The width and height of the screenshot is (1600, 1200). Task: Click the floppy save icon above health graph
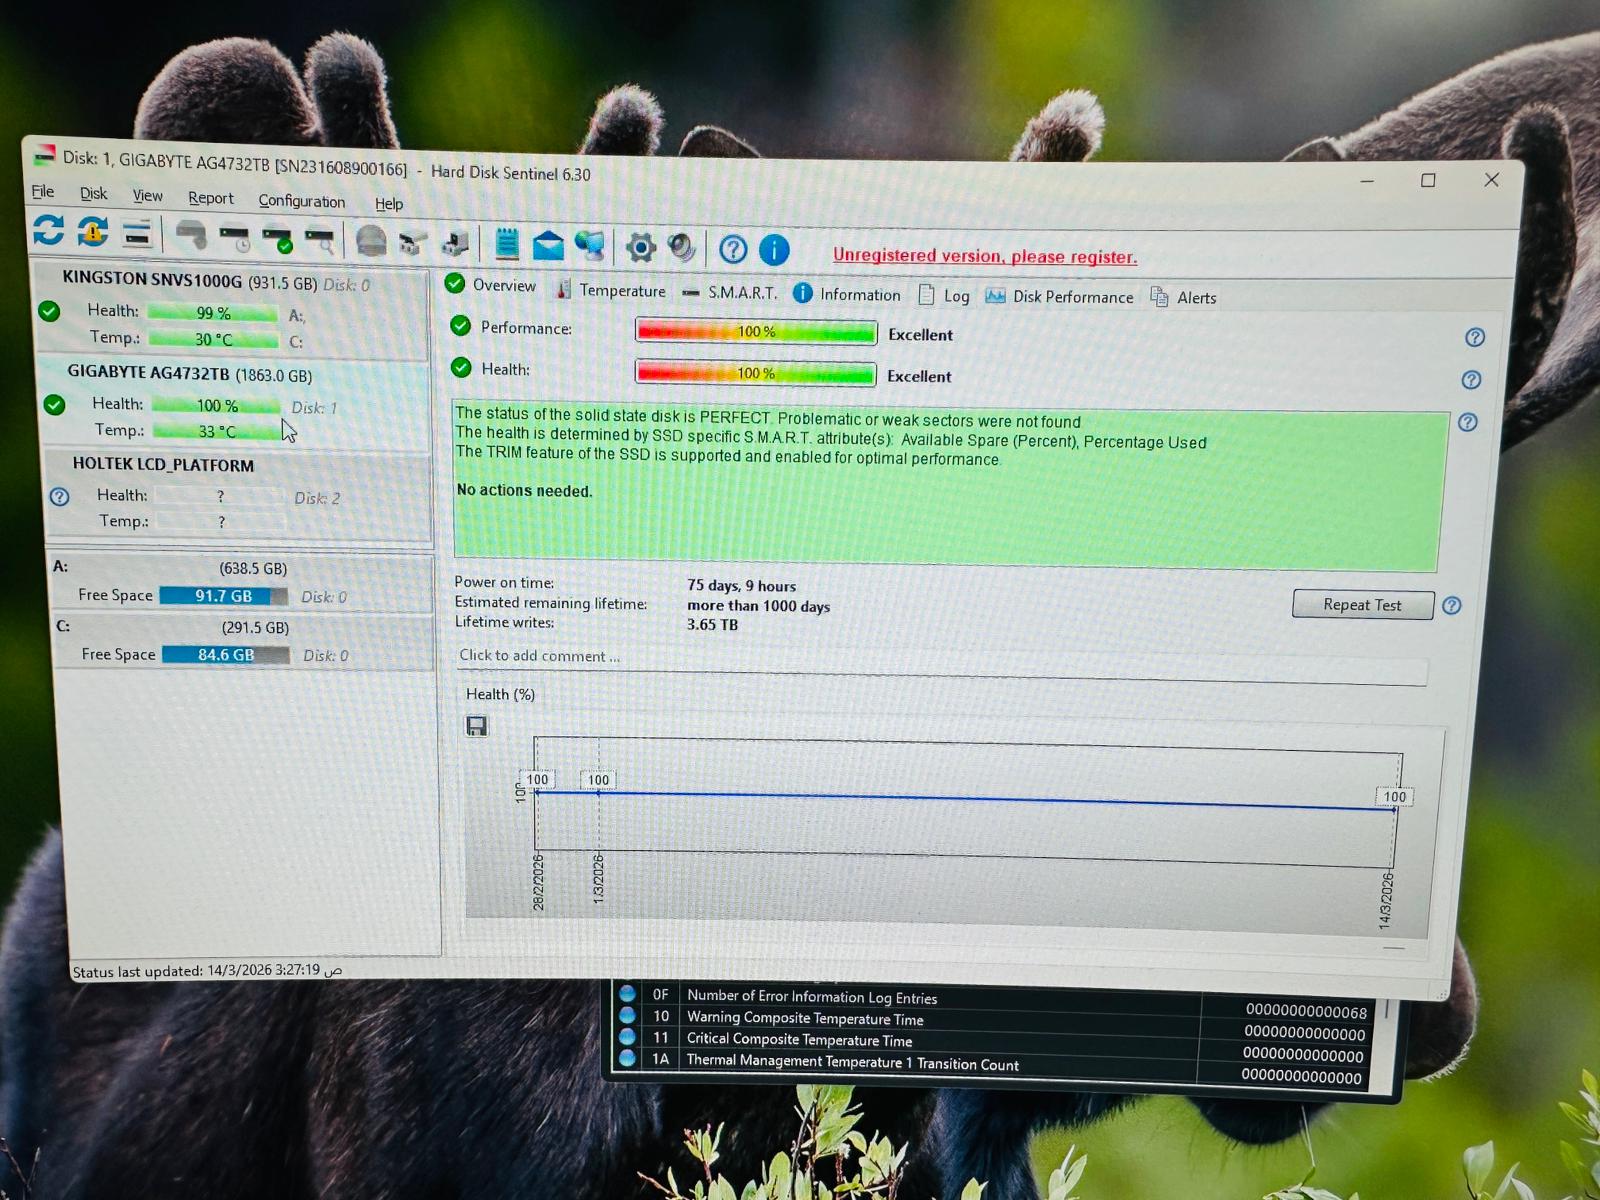(477, 726)
